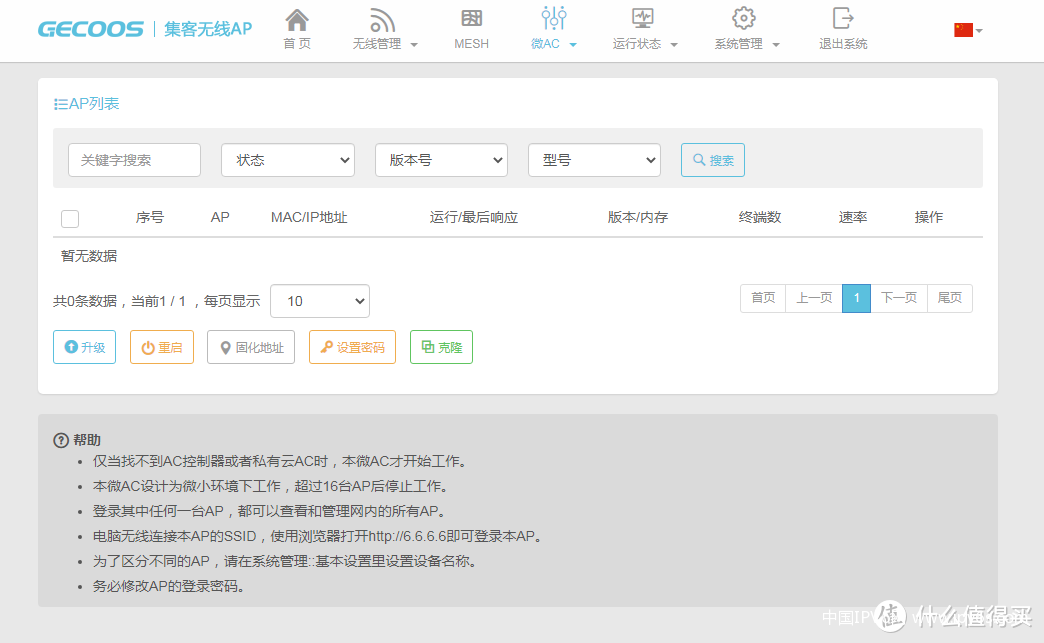Open the wireless management signal icon
Image resolution: width=1044 pixels, height=643 pixels.
click(383, 19)
